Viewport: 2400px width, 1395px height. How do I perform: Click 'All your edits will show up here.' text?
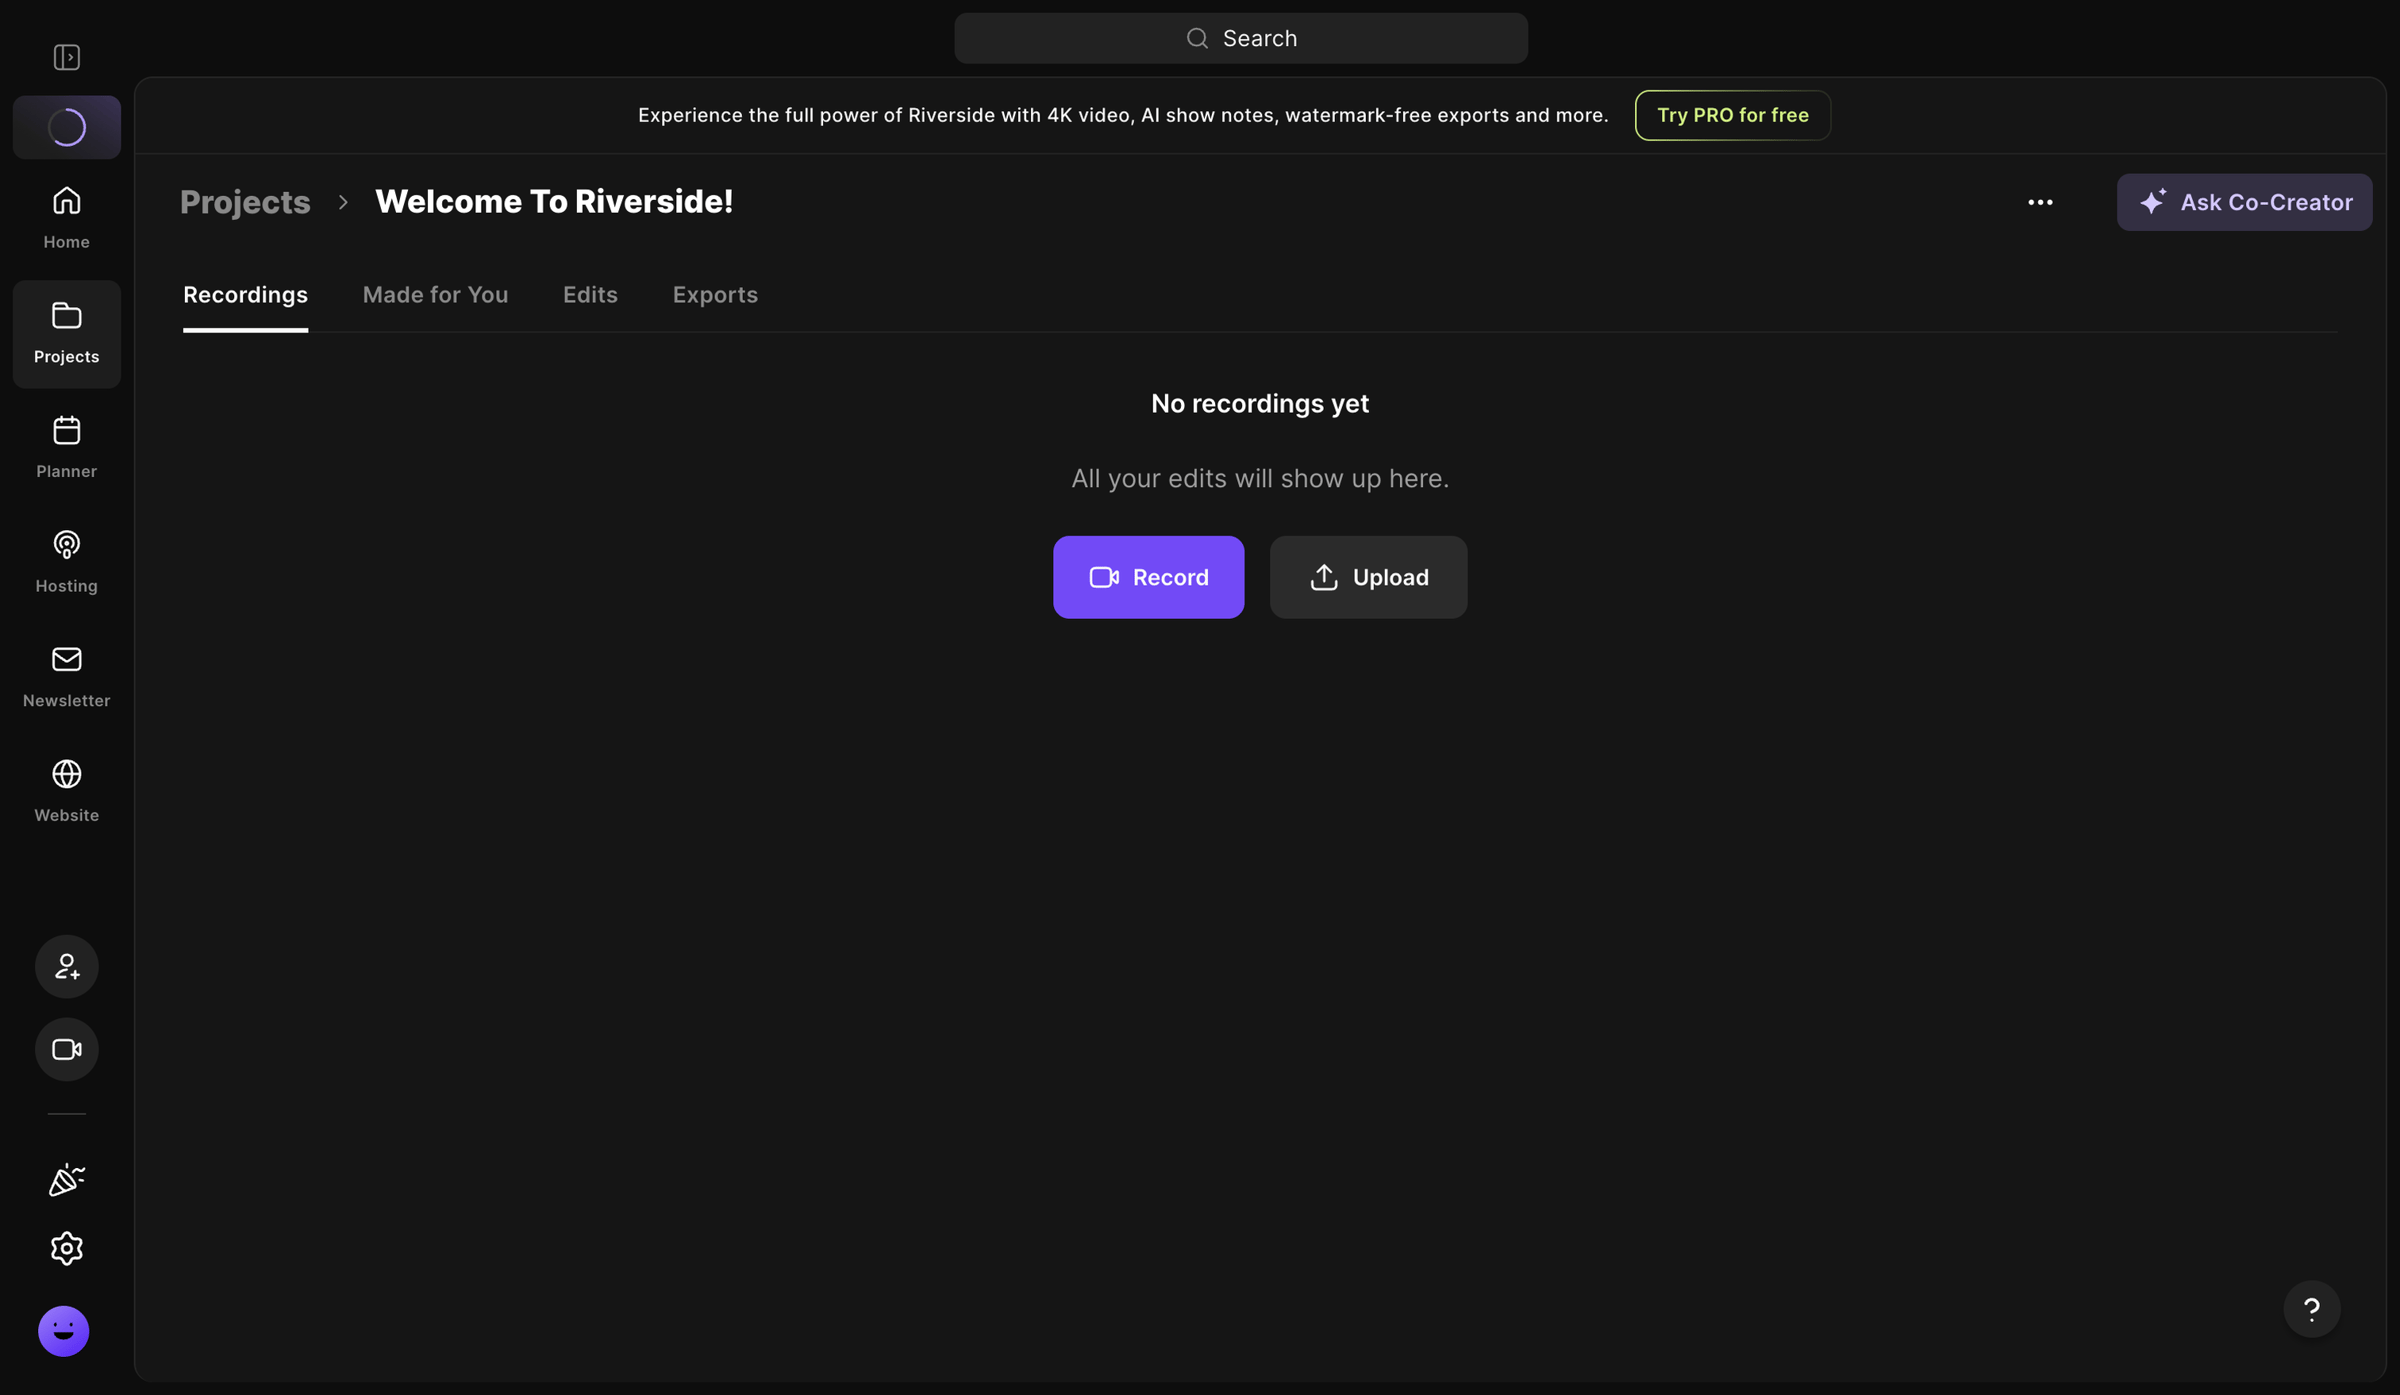tap(1260, 479)
